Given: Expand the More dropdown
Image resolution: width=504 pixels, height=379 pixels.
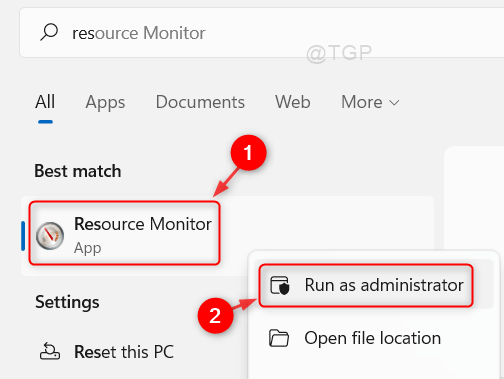Looking at the screenshot, I should point(370,102).
